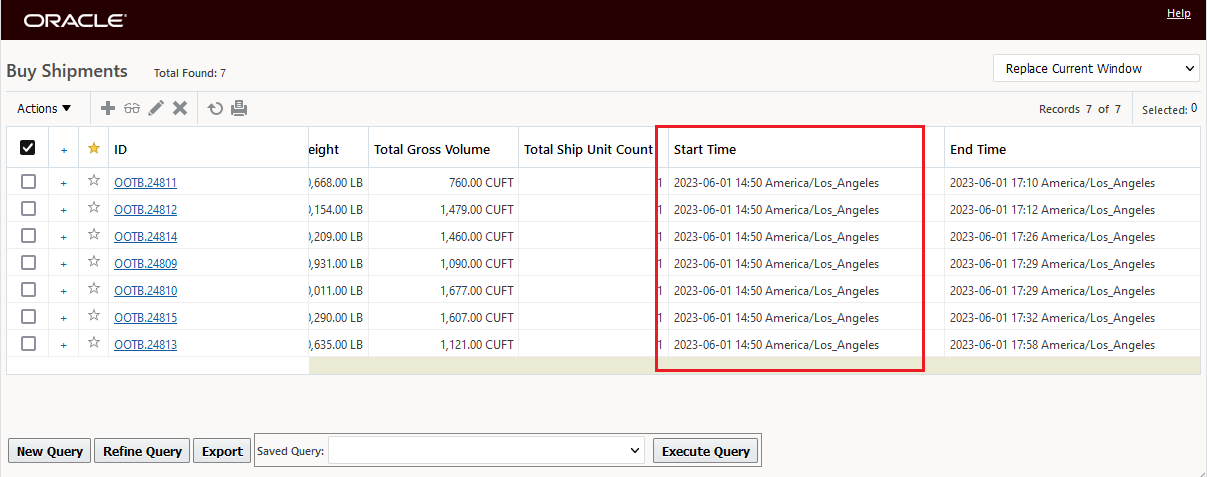The height and width of the screenshot is (477, 1207).
Task: Expand row OOTB.24815 with plus
Action: (64, 318)
